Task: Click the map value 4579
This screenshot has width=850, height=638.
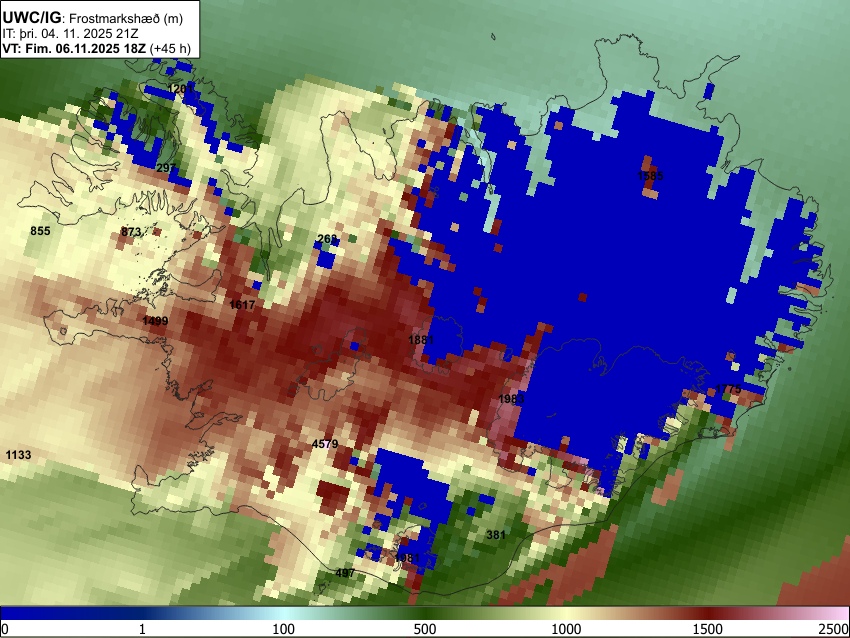Action: pyautogui.click(x=325, y=444)
